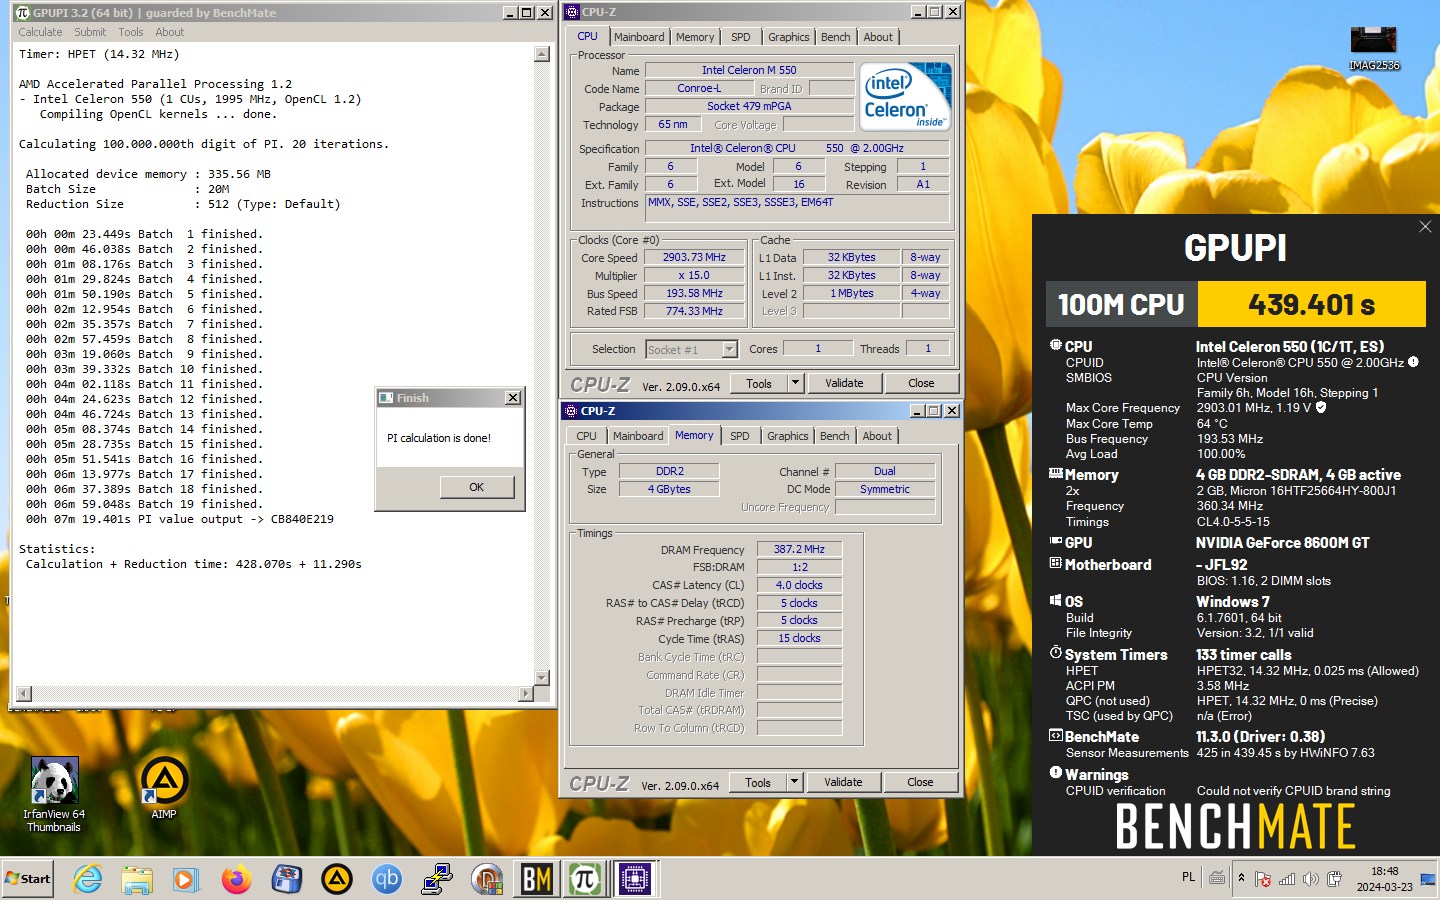Open IrfanView 64 Thumbnails desktop shortcut
1440x900 pixels.
pyautogui.click(x=54, y=795)
